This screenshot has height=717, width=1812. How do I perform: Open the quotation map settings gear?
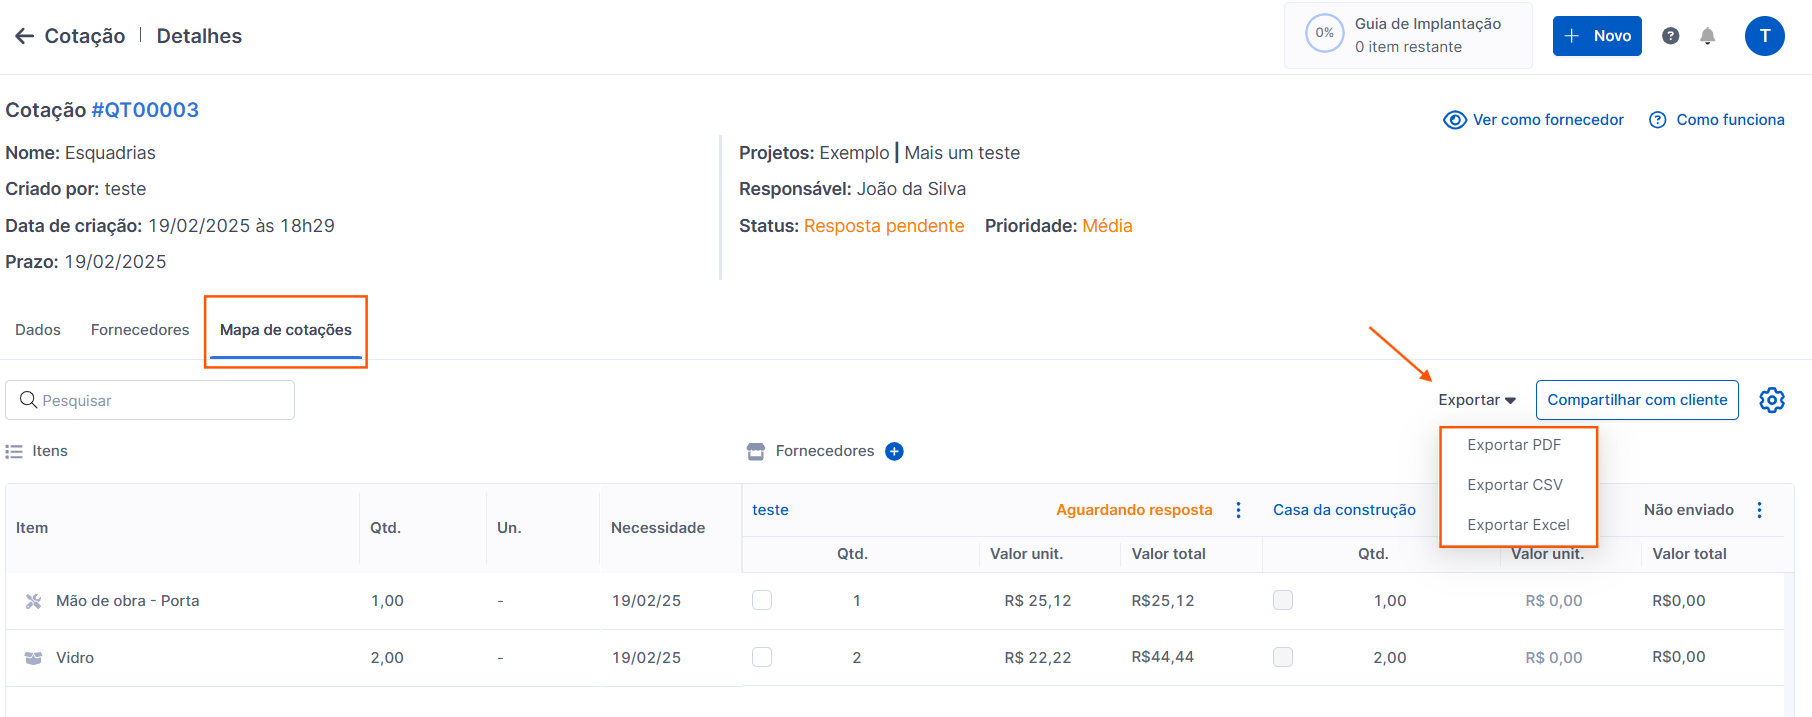point(1771,400)
